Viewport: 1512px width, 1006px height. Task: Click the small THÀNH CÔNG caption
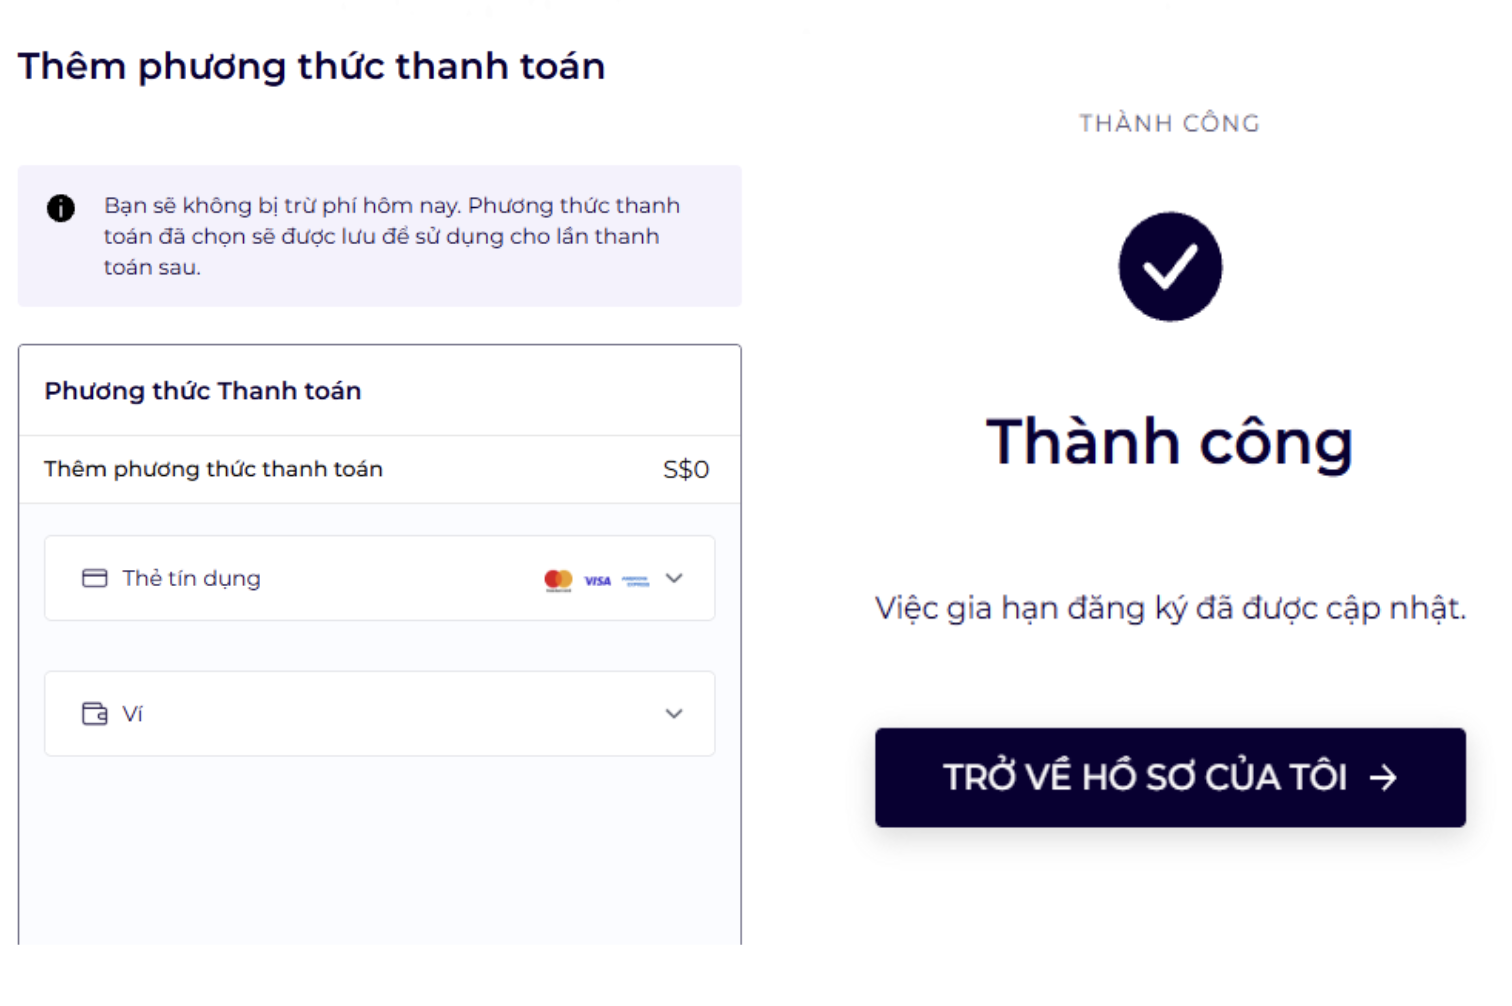[1170, 123]
